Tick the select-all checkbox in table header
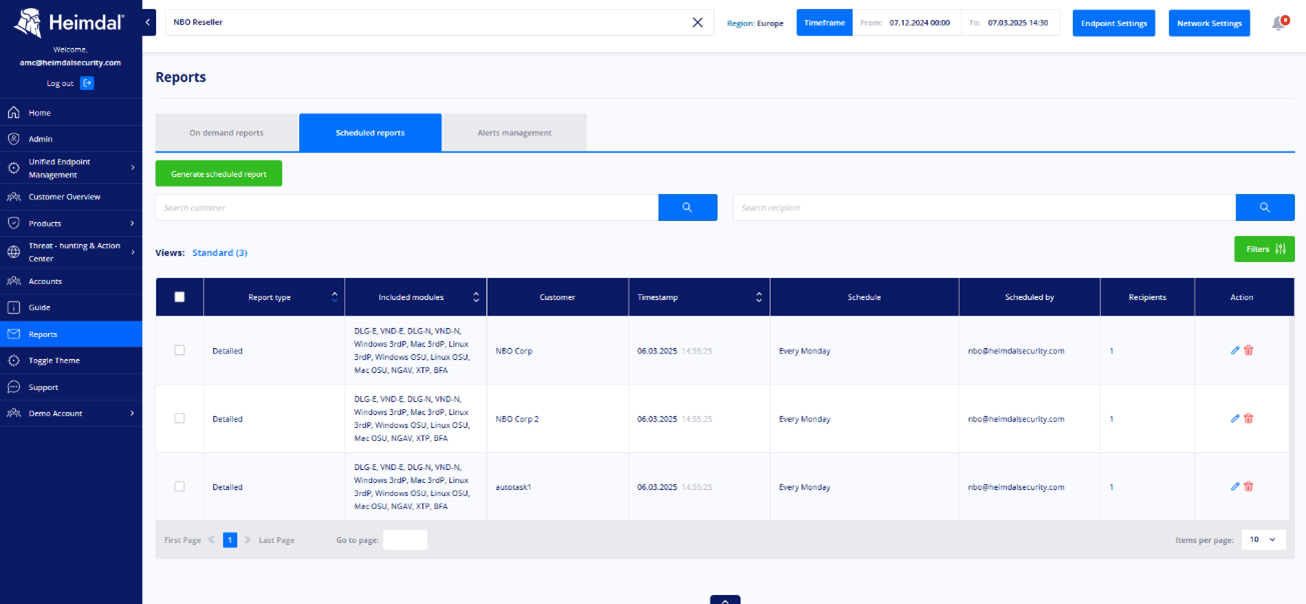The width and height of the screenshot is (1306, 604). pos(180,297)
